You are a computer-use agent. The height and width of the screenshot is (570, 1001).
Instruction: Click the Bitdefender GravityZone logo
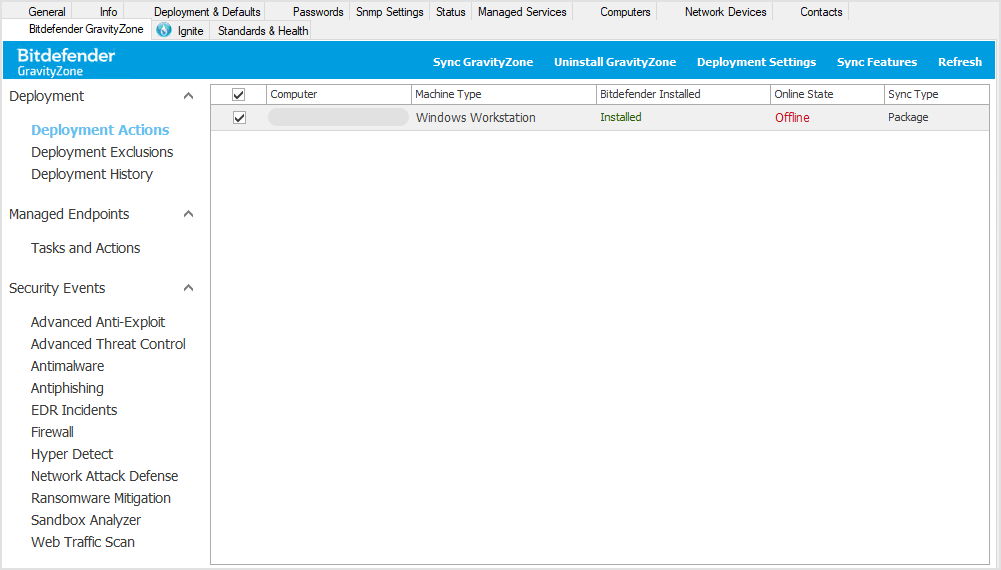click(x=66, y=62)
